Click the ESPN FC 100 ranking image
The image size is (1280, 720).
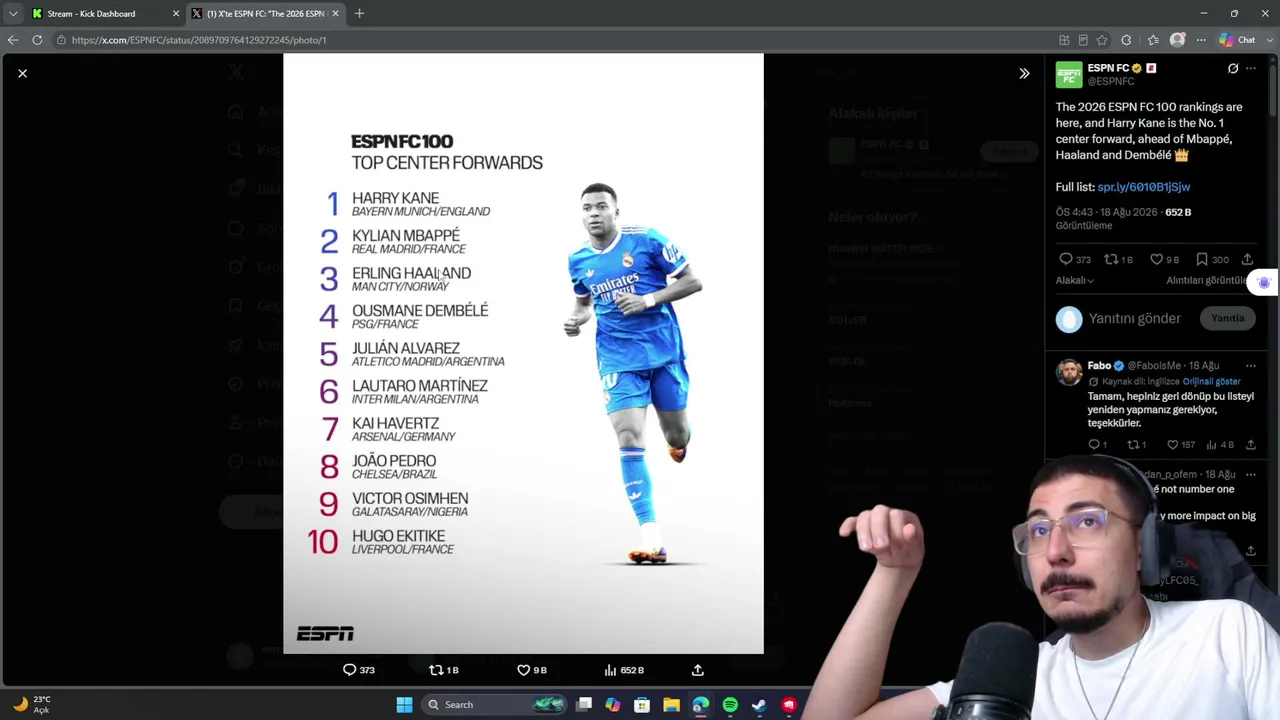[x=523, y=353]
